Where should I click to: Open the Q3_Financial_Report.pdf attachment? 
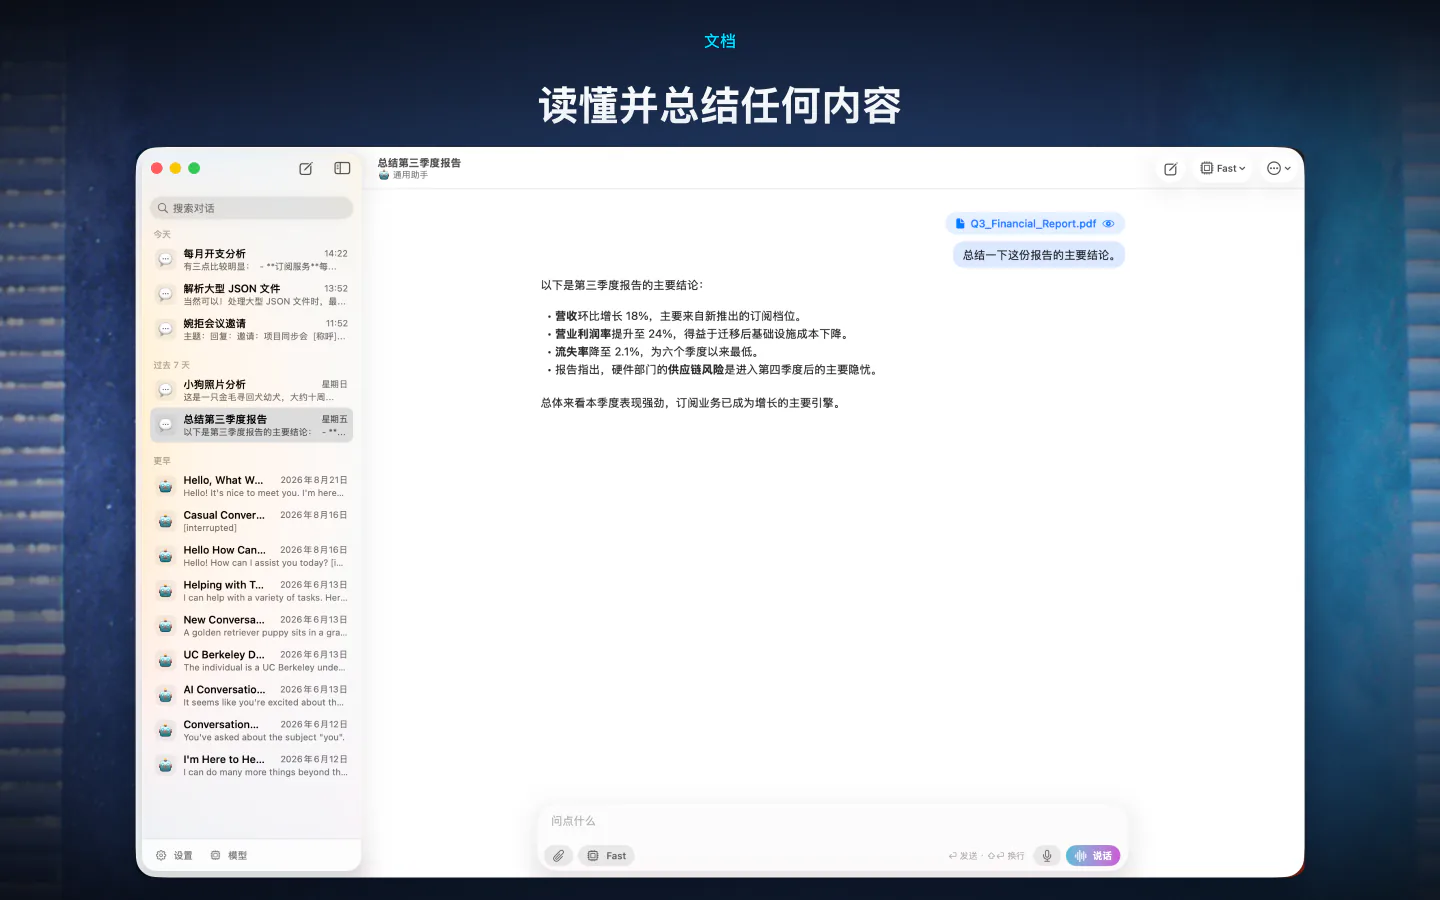point(1033,224)
